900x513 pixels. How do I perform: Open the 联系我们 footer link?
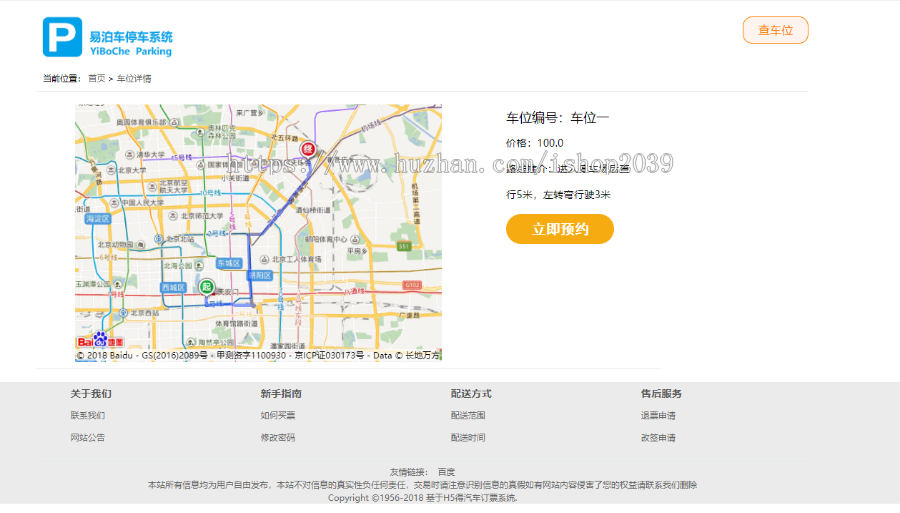(x=88, y=415)
